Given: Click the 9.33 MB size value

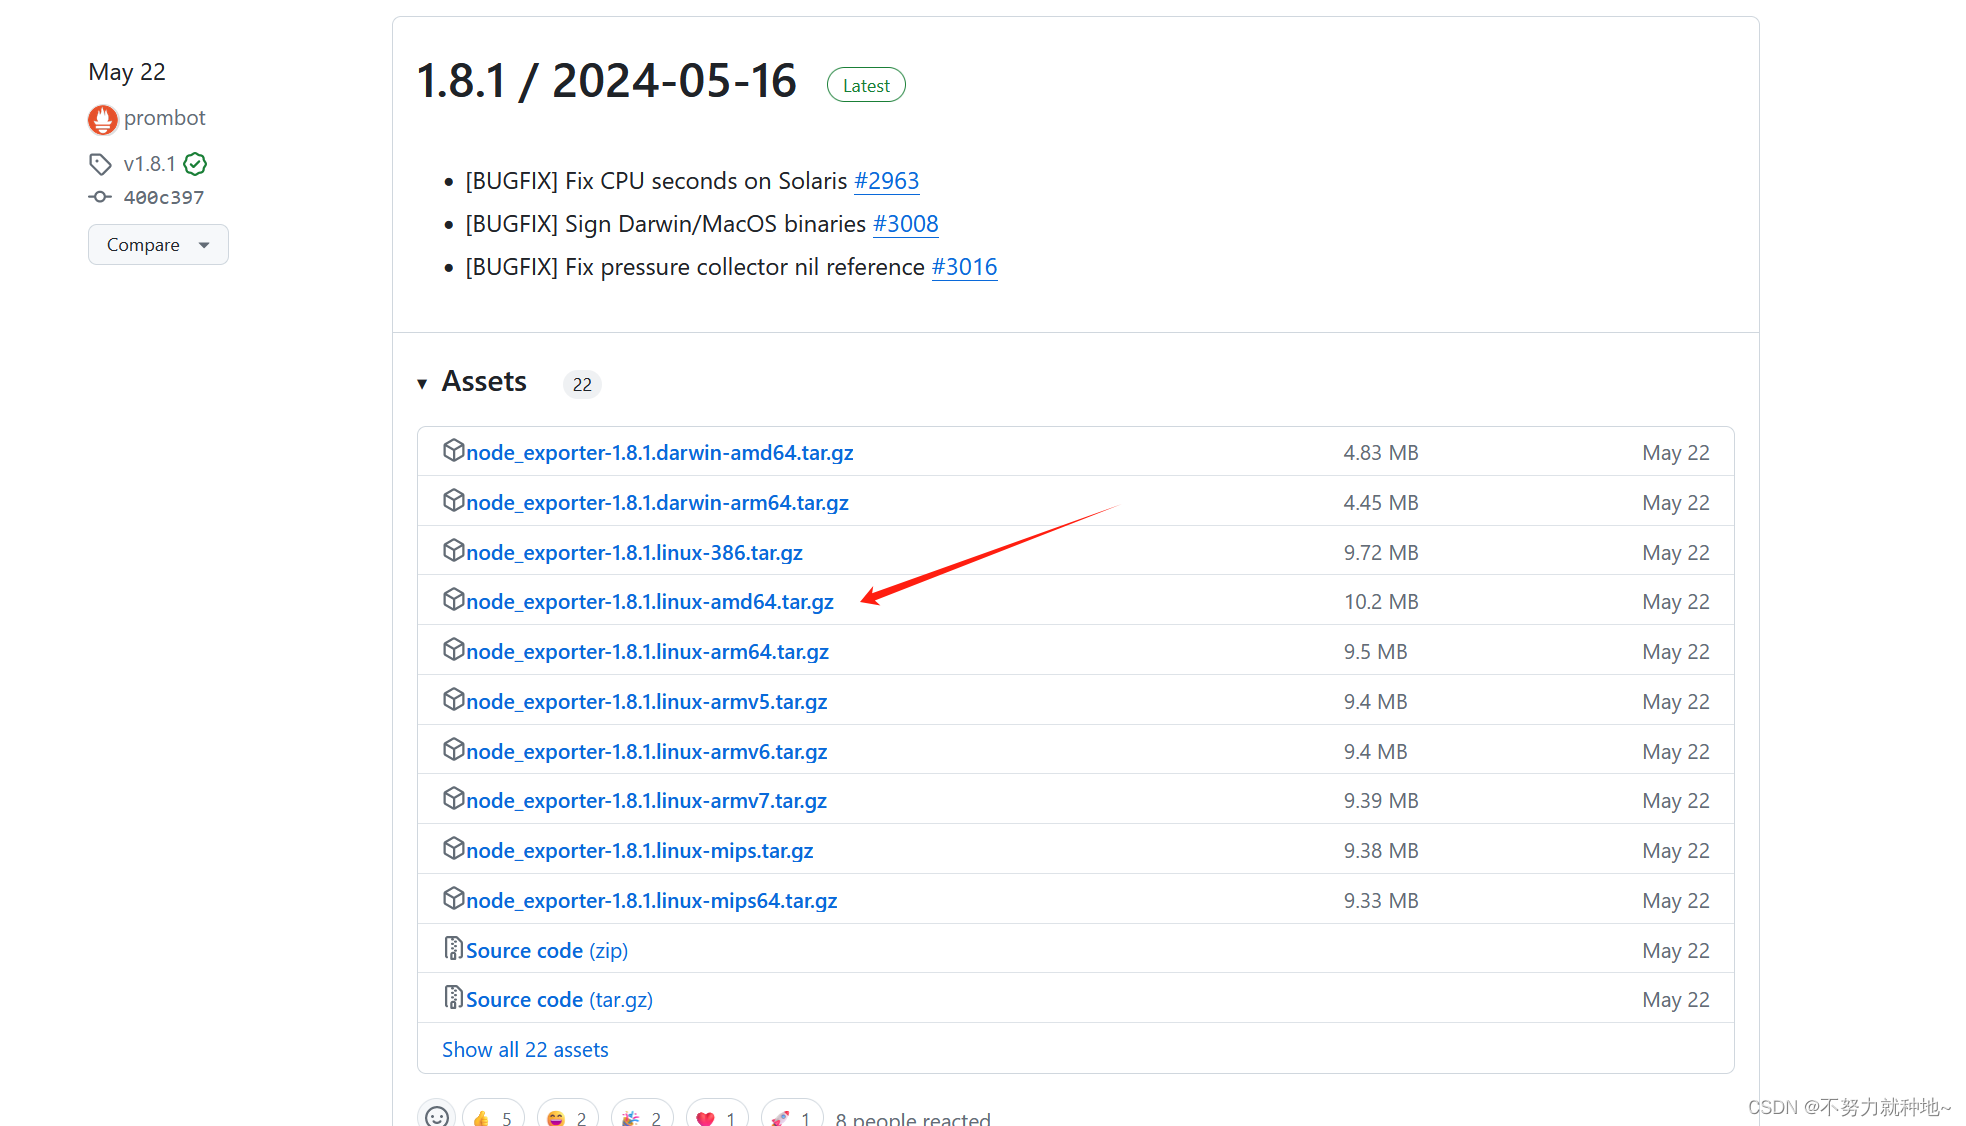Looking at the screenshot, I should coord(1381,901).
